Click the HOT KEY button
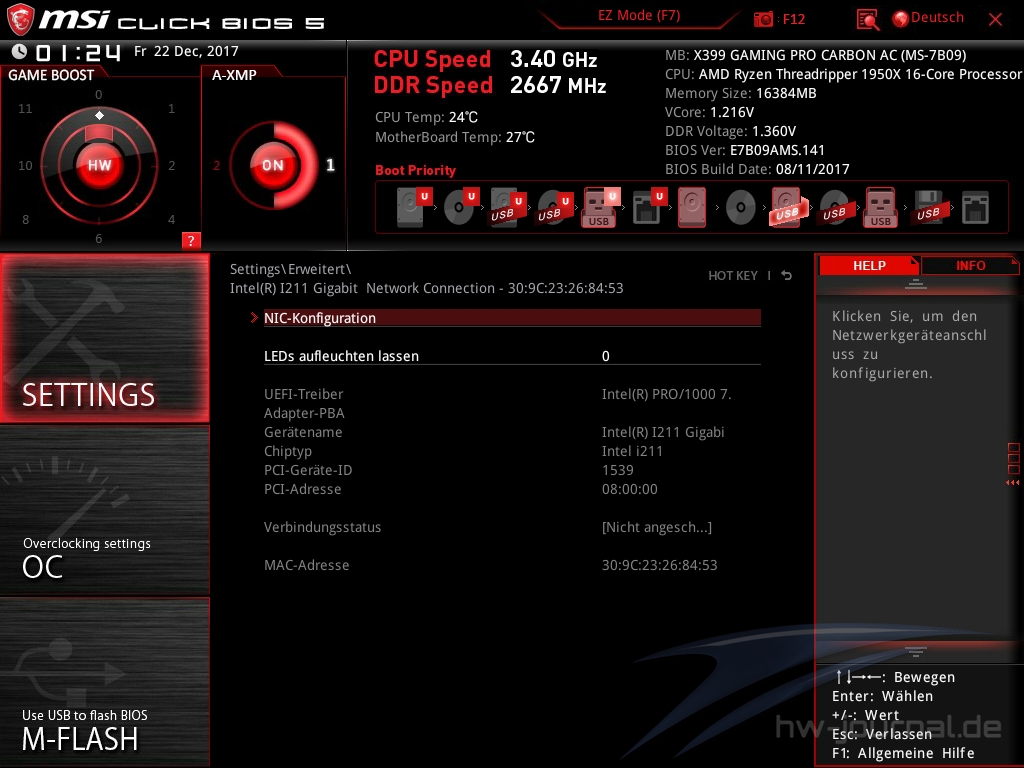 click(733, 276)
